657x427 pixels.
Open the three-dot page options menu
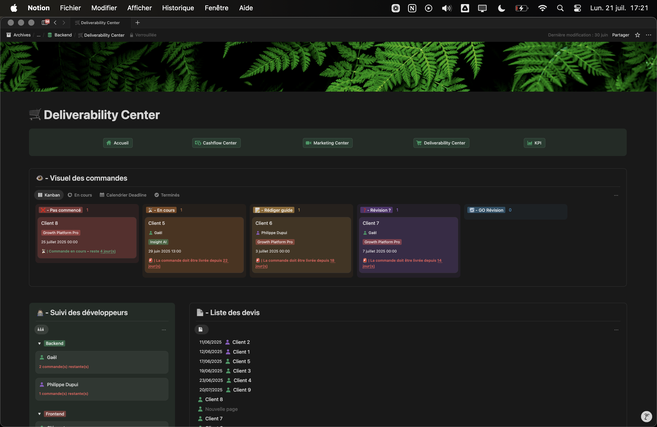[x=648, y=35]
